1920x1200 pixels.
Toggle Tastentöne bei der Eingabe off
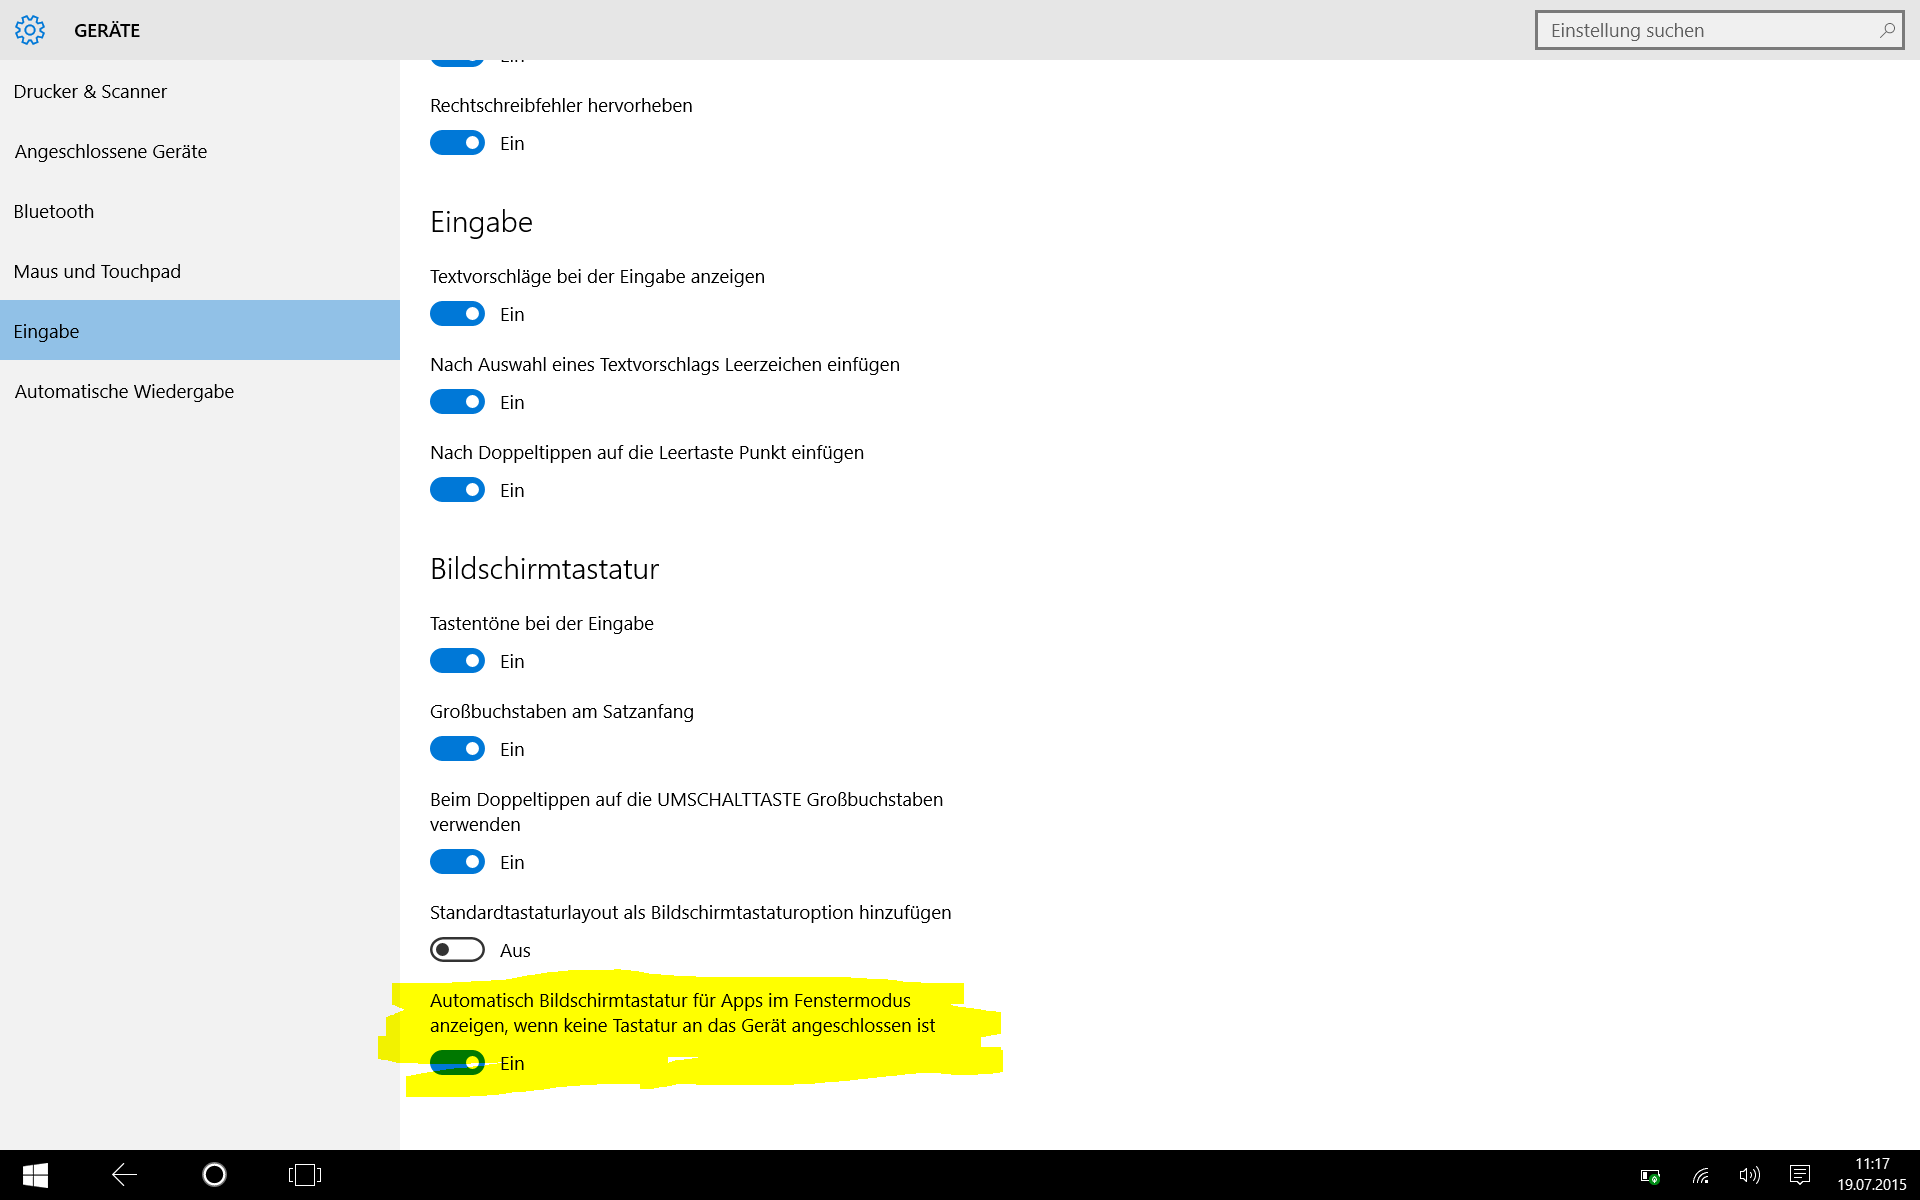tap(457, 661)
